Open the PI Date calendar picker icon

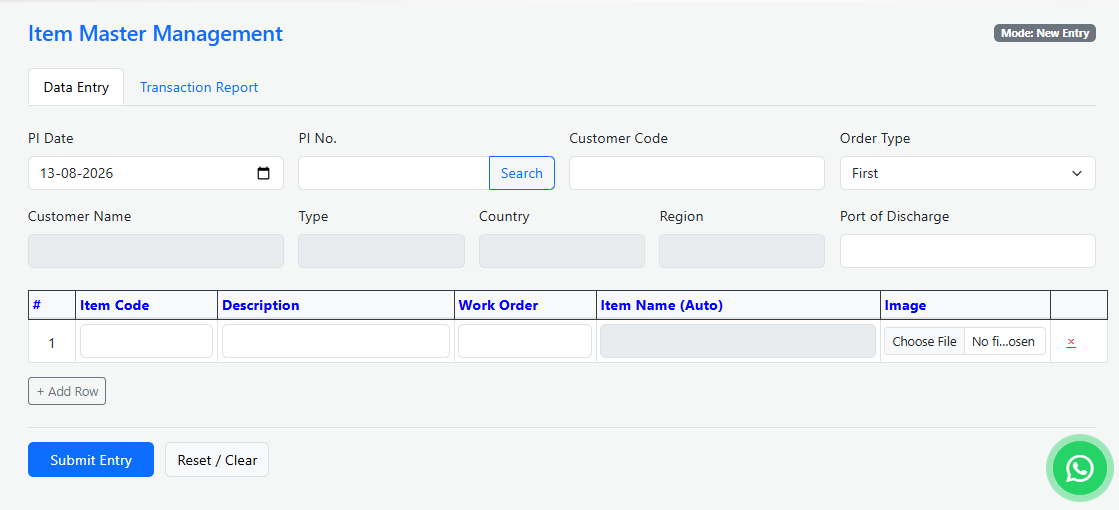263,173
